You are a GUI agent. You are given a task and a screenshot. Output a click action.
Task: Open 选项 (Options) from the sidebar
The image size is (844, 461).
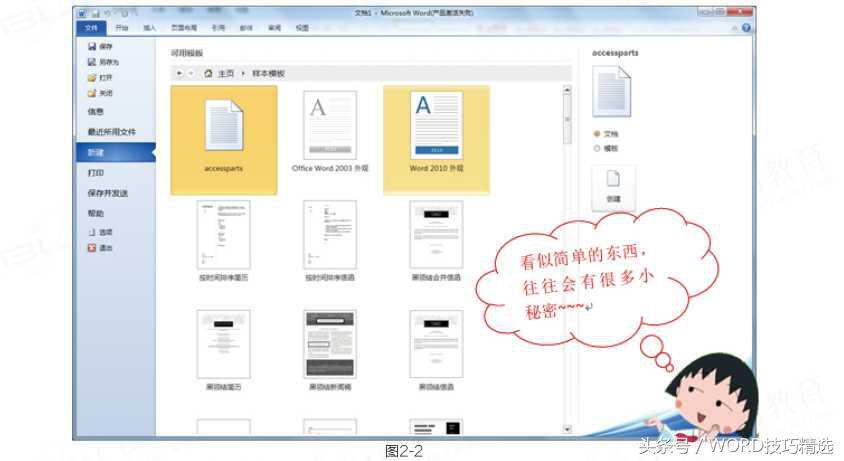pyautogui.click(x=101, y=232)
